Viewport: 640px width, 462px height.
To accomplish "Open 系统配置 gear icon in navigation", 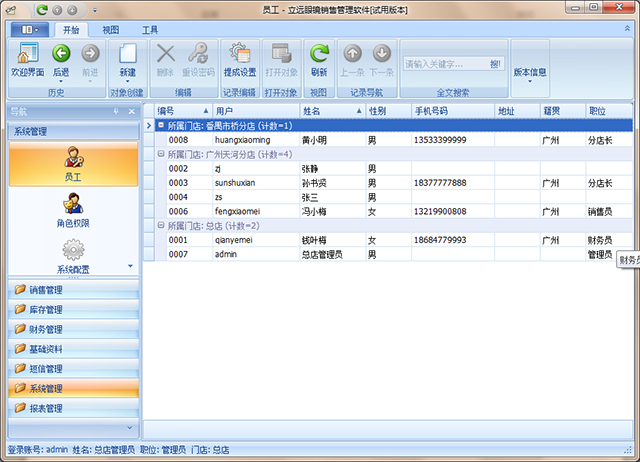I will (73, 257).
